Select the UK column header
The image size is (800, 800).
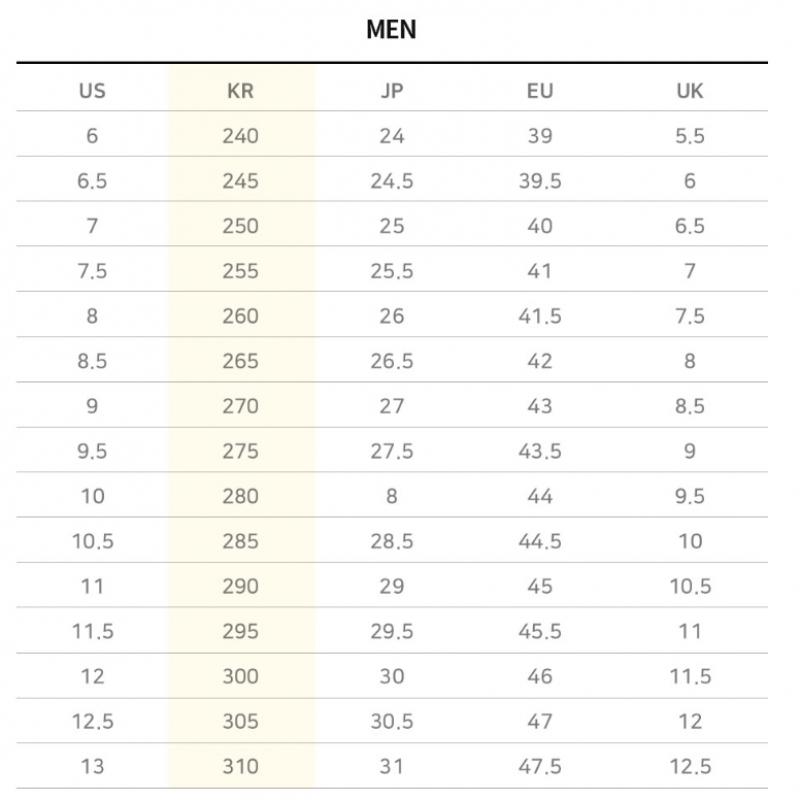pos(690,91)
